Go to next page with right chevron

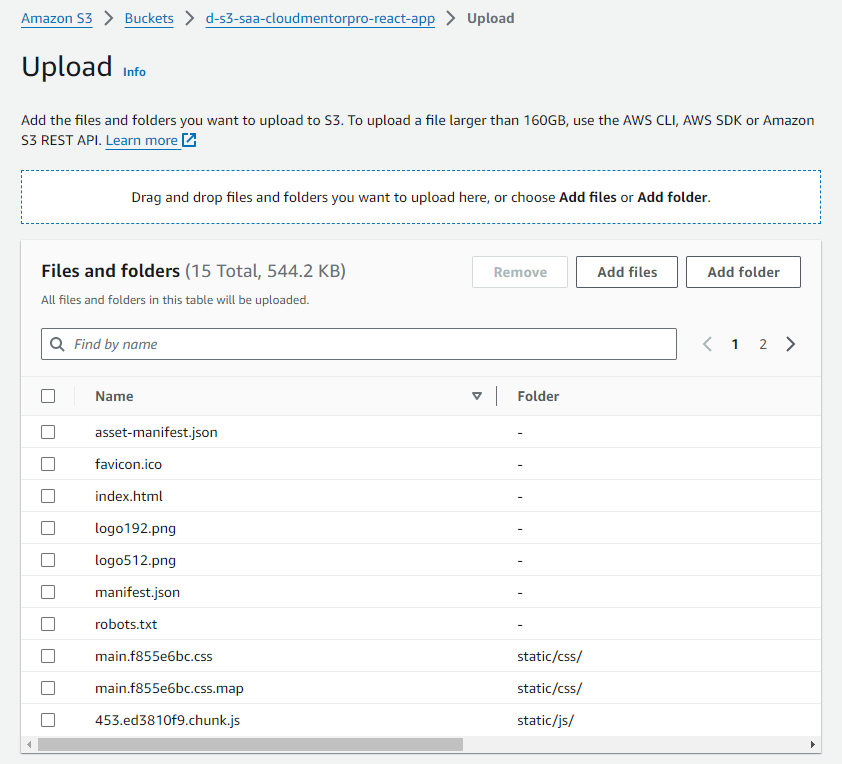[791, 344]
